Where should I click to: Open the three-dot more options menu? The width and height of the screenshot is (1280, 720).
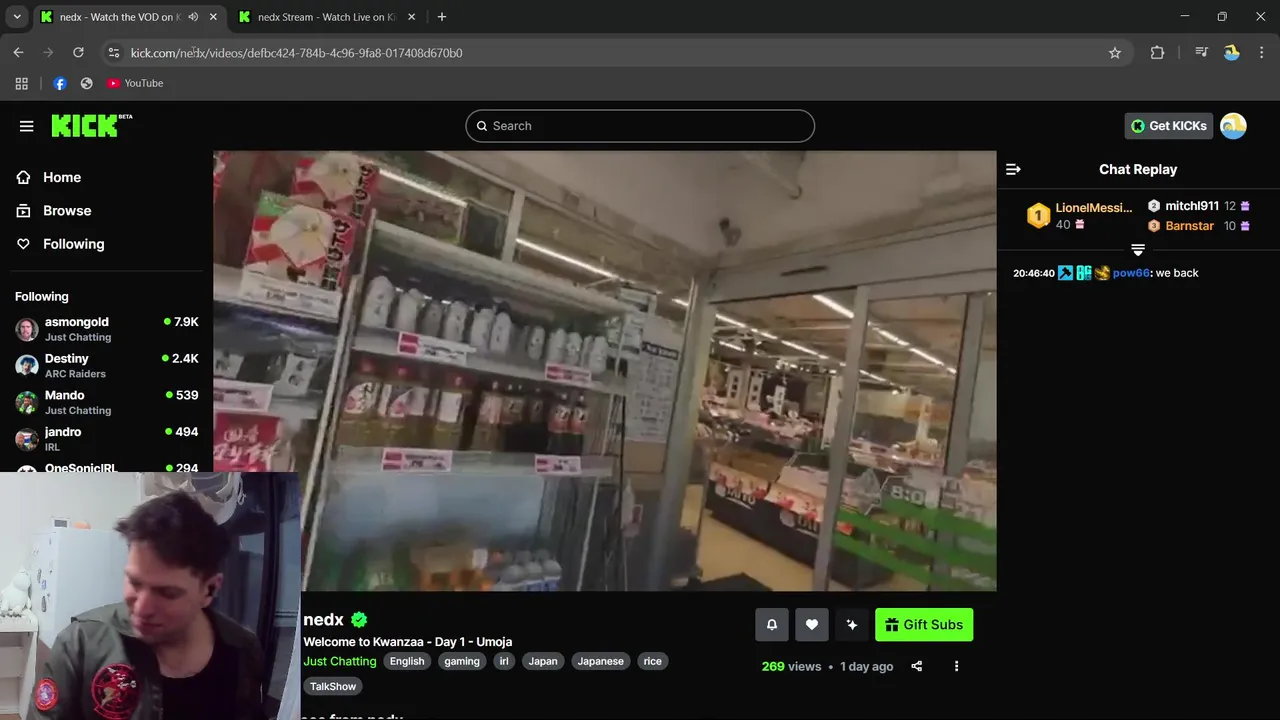click(956, 666)
